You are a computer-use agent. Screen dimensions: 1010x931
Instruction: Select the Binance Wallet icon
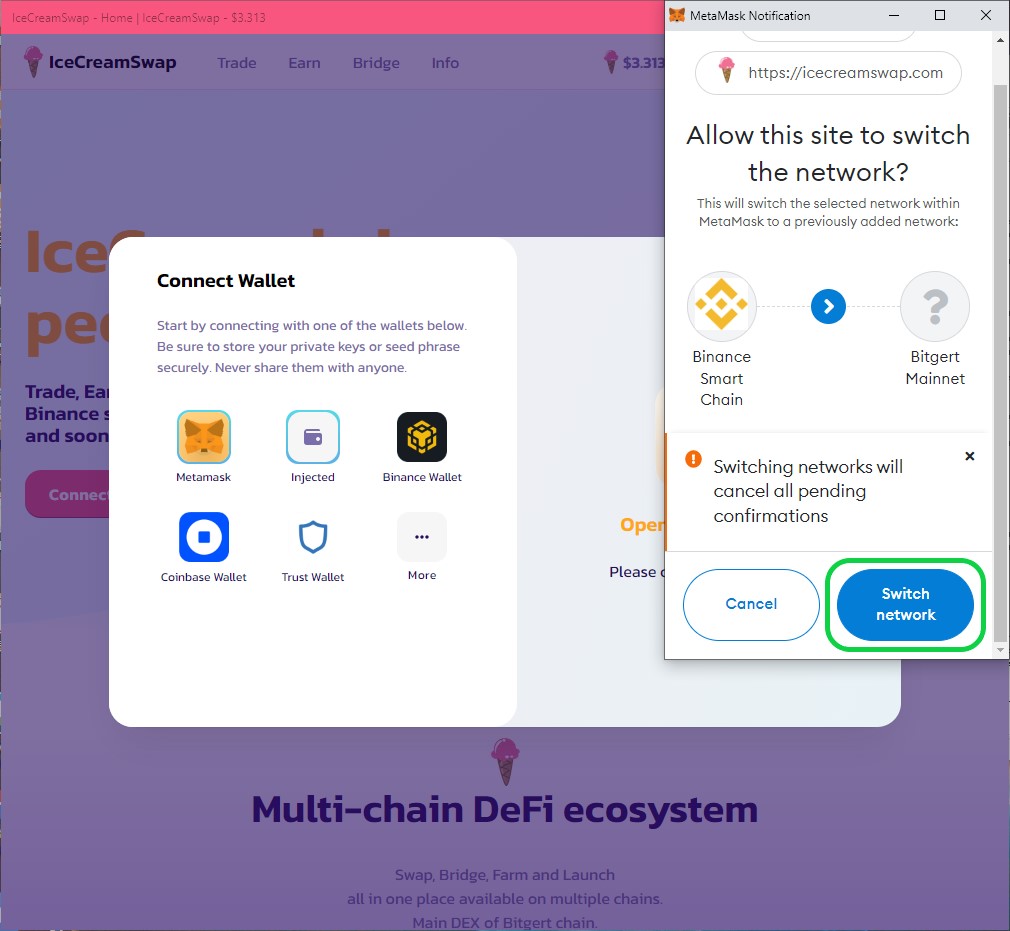pyautogui.click(x=422, y=437)
